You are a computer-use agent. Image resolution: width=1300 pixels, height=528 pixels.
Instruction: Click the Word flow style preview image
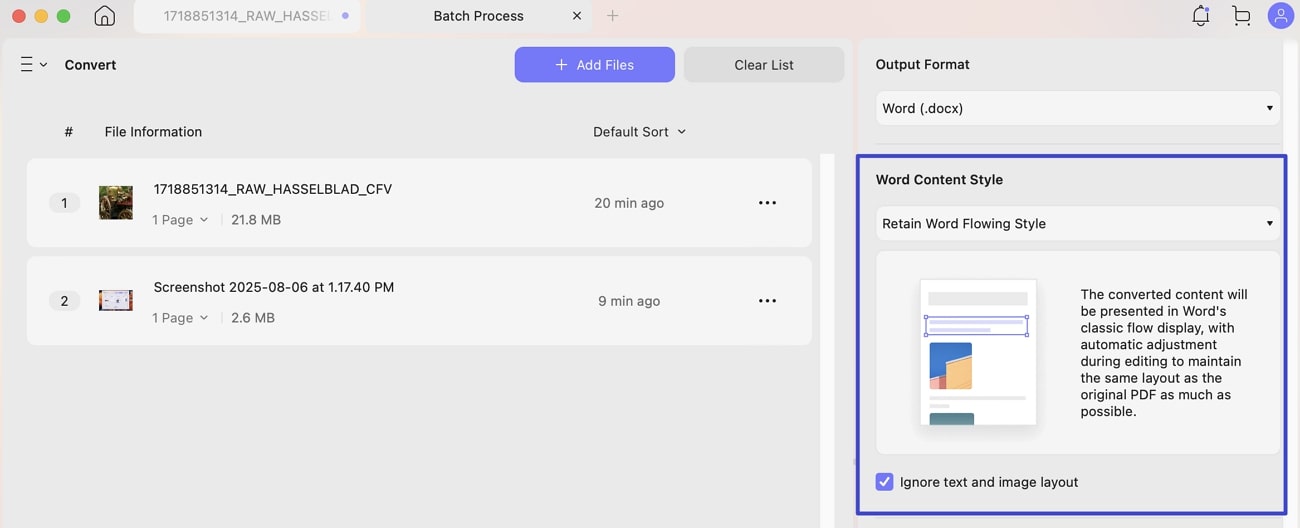tap(978, 352)
